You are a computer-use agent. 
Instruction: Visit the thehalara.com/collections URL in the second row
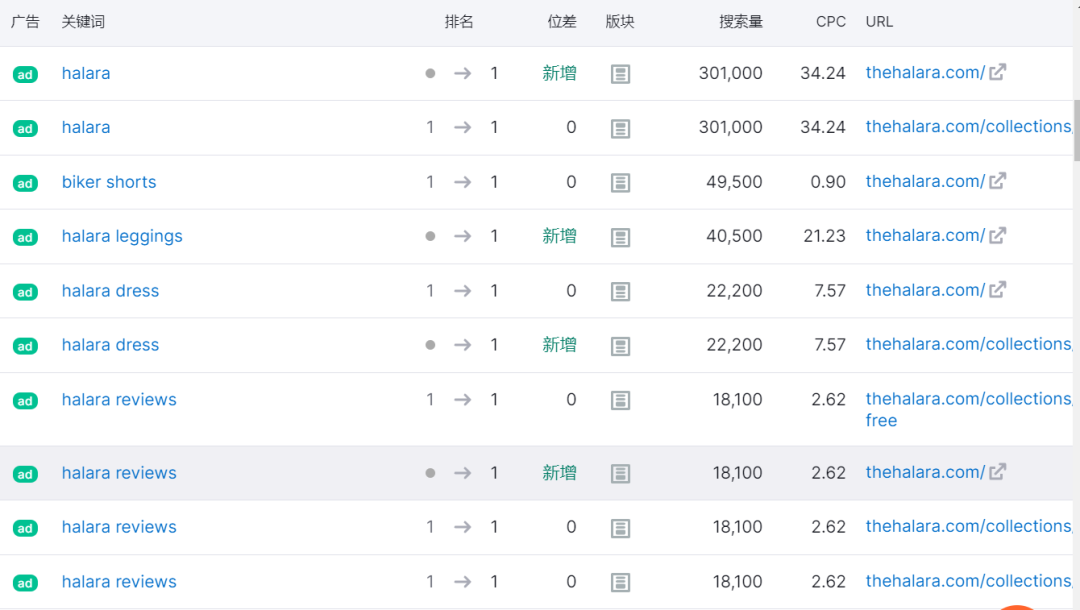(965, 127)
